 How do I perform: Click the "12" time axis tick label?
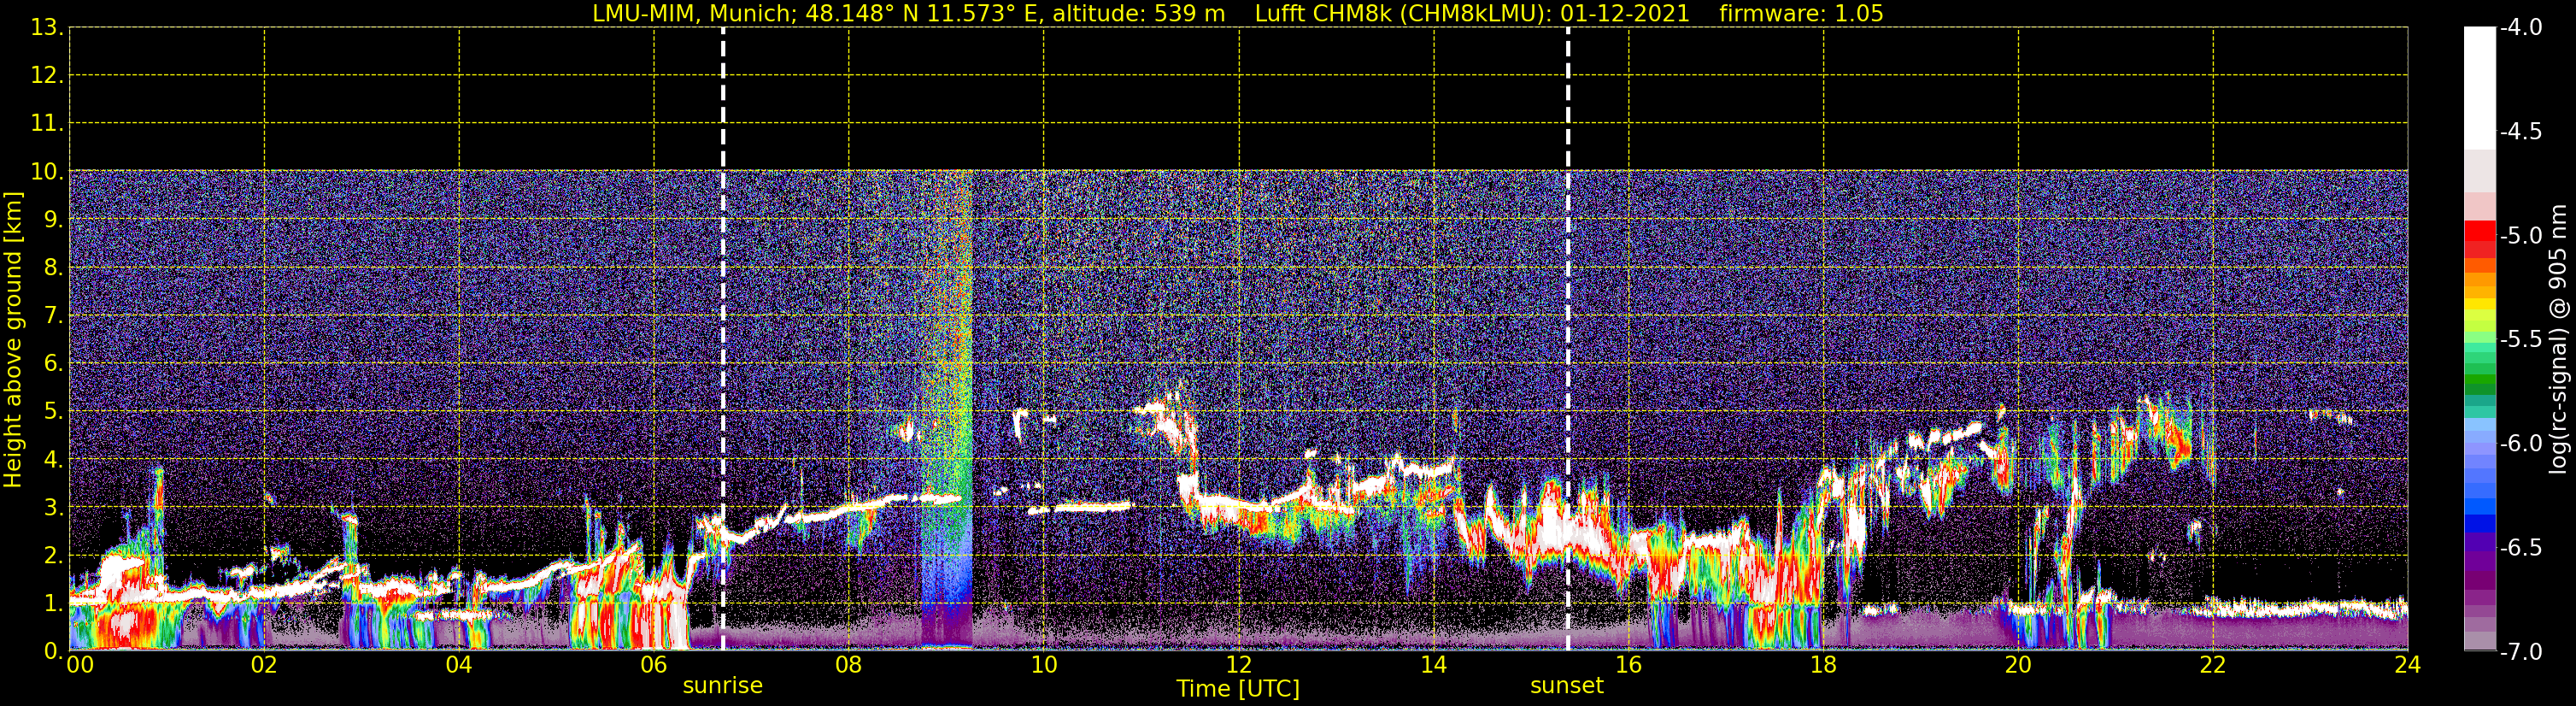click(x=1239, y=665)
